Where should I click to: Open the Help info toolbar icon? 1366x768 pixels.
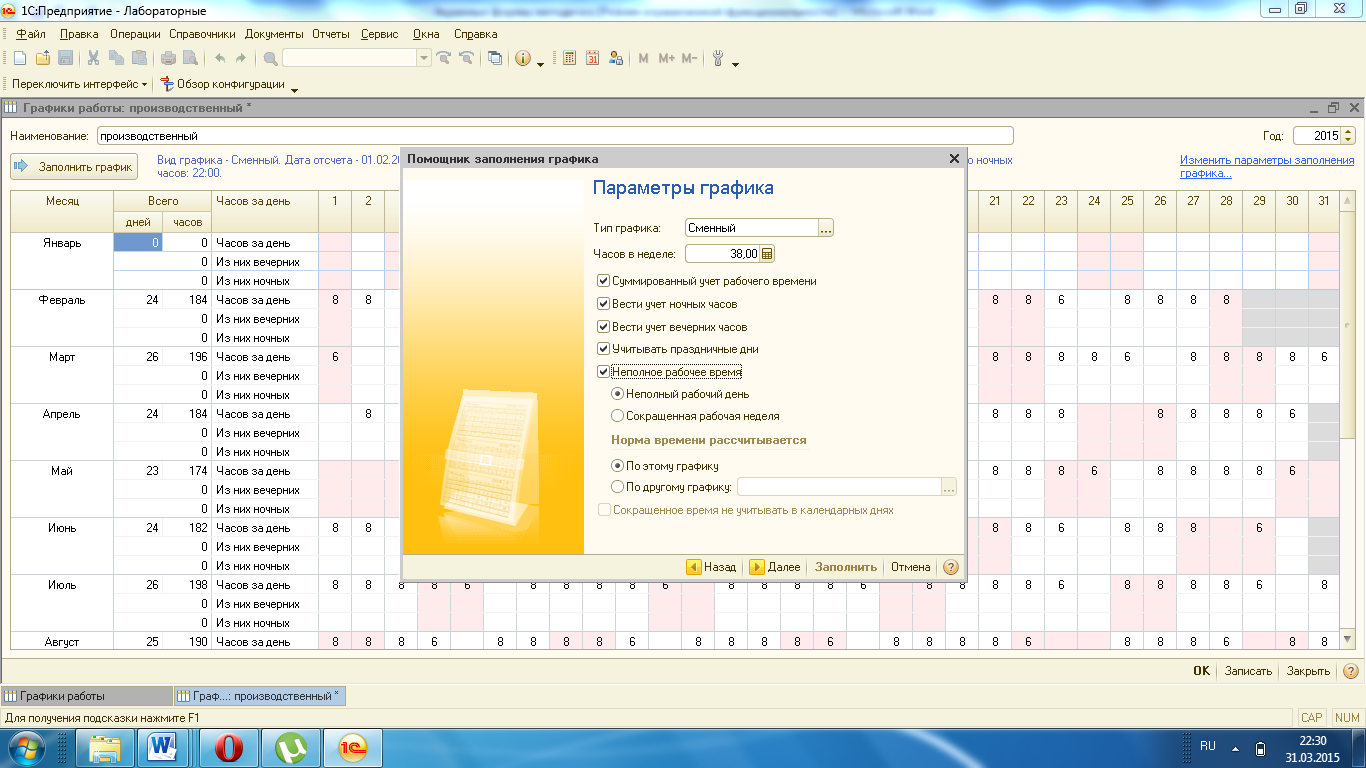[523, 58]
